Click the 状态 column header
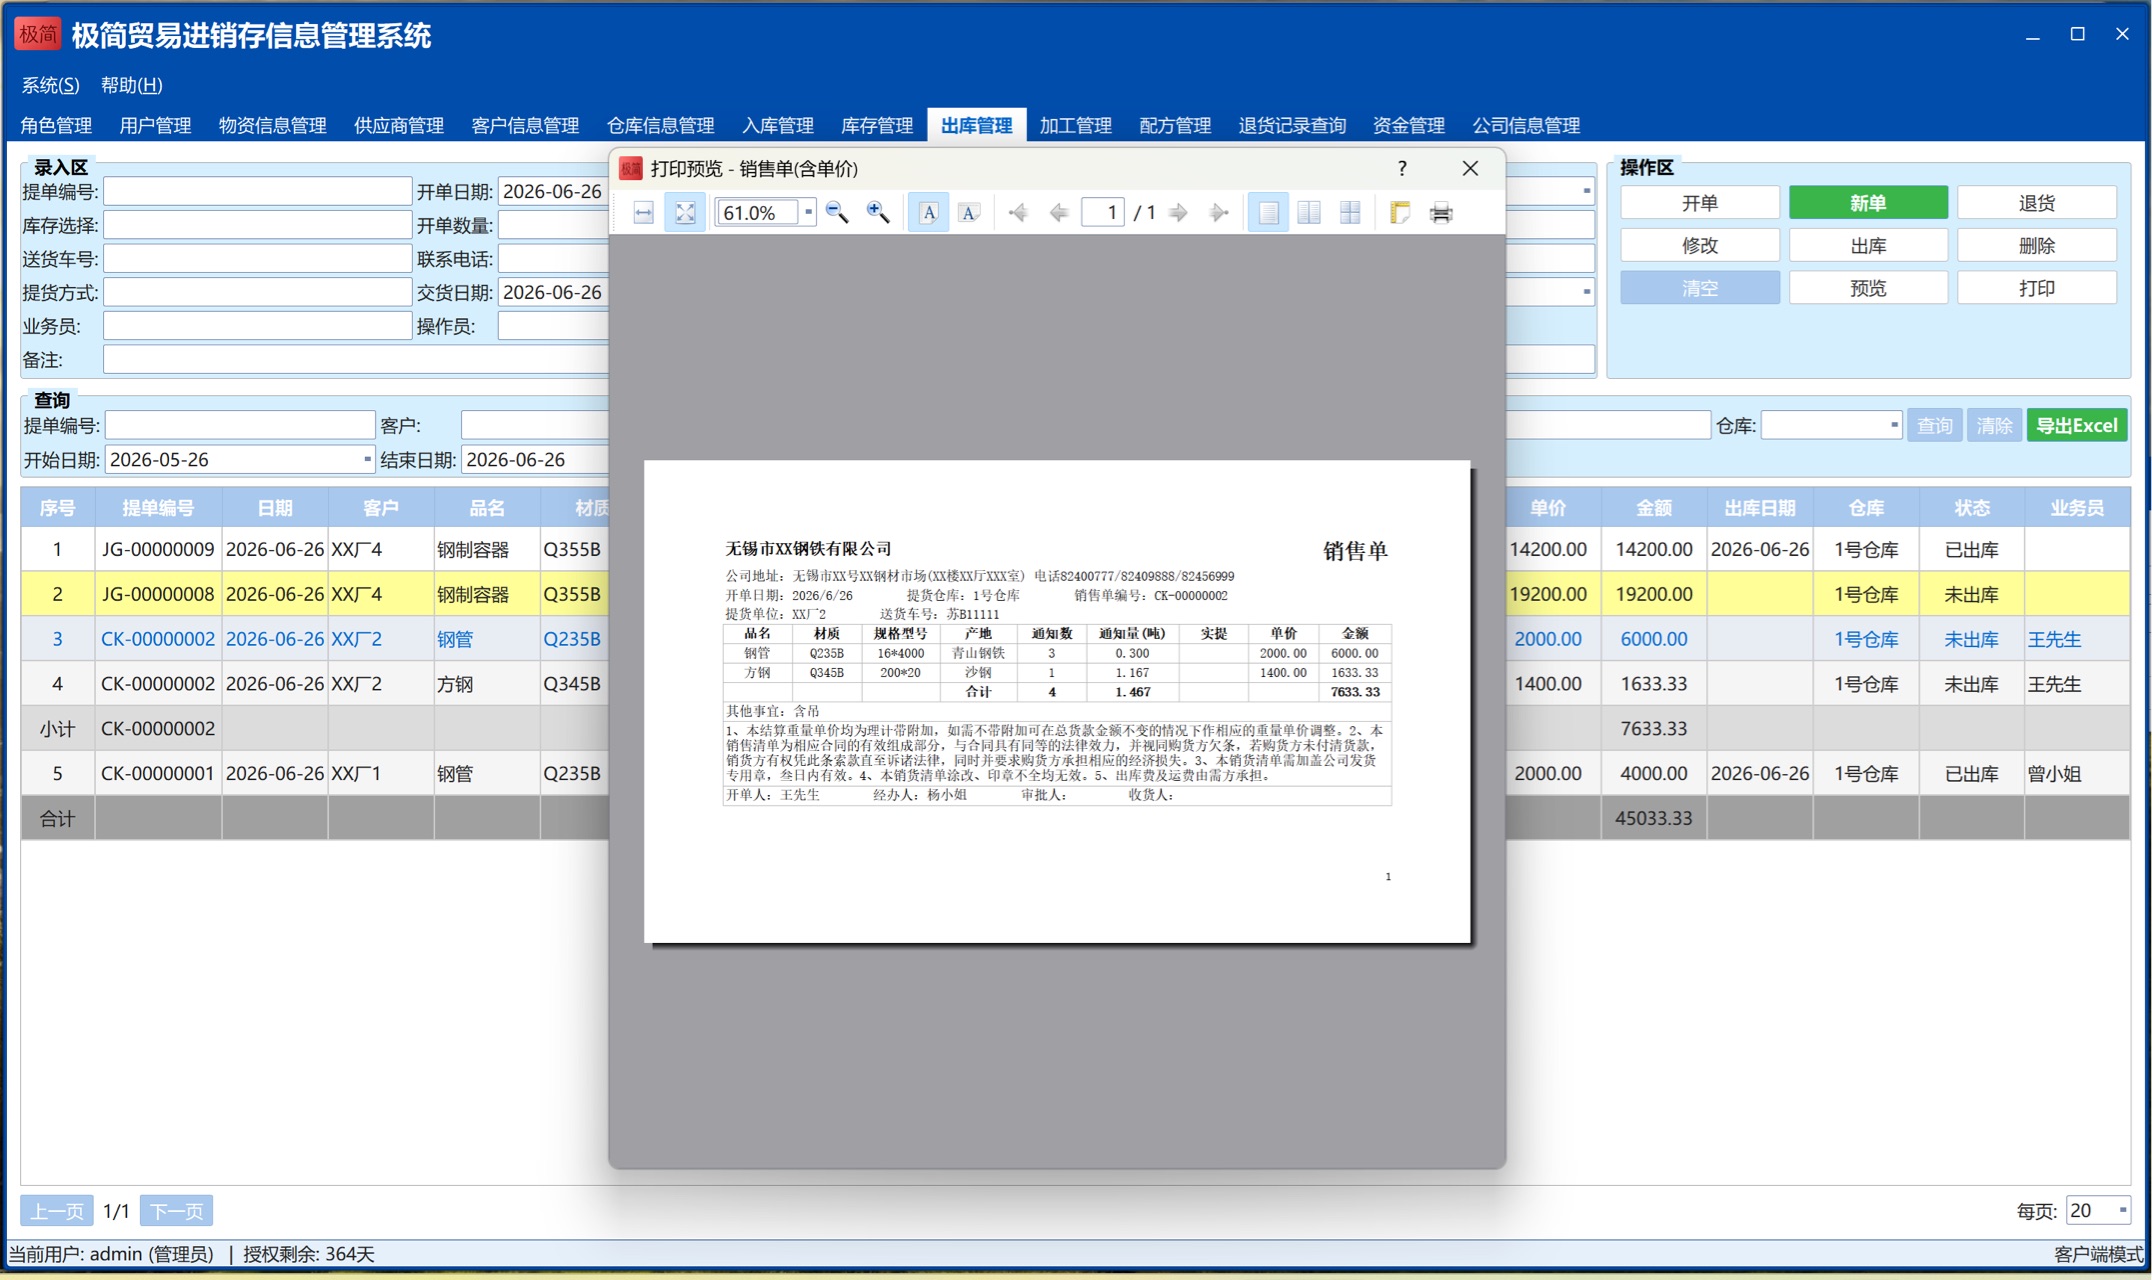 click(x=1972, y=508)
